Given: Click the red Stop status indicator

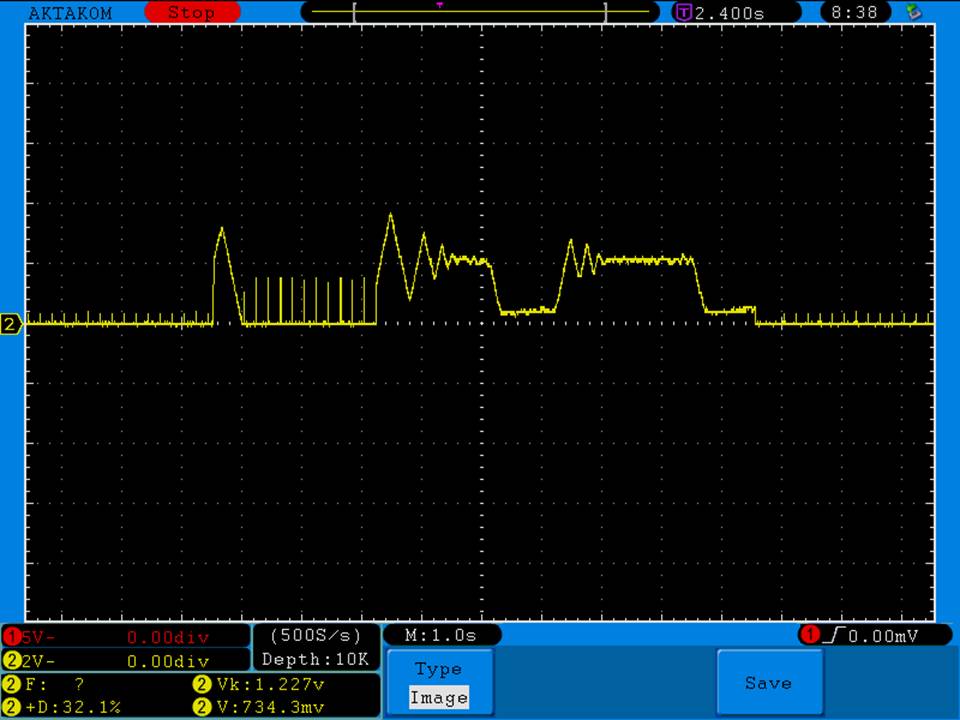Looking at the screenshot, I should click(192, 13).
